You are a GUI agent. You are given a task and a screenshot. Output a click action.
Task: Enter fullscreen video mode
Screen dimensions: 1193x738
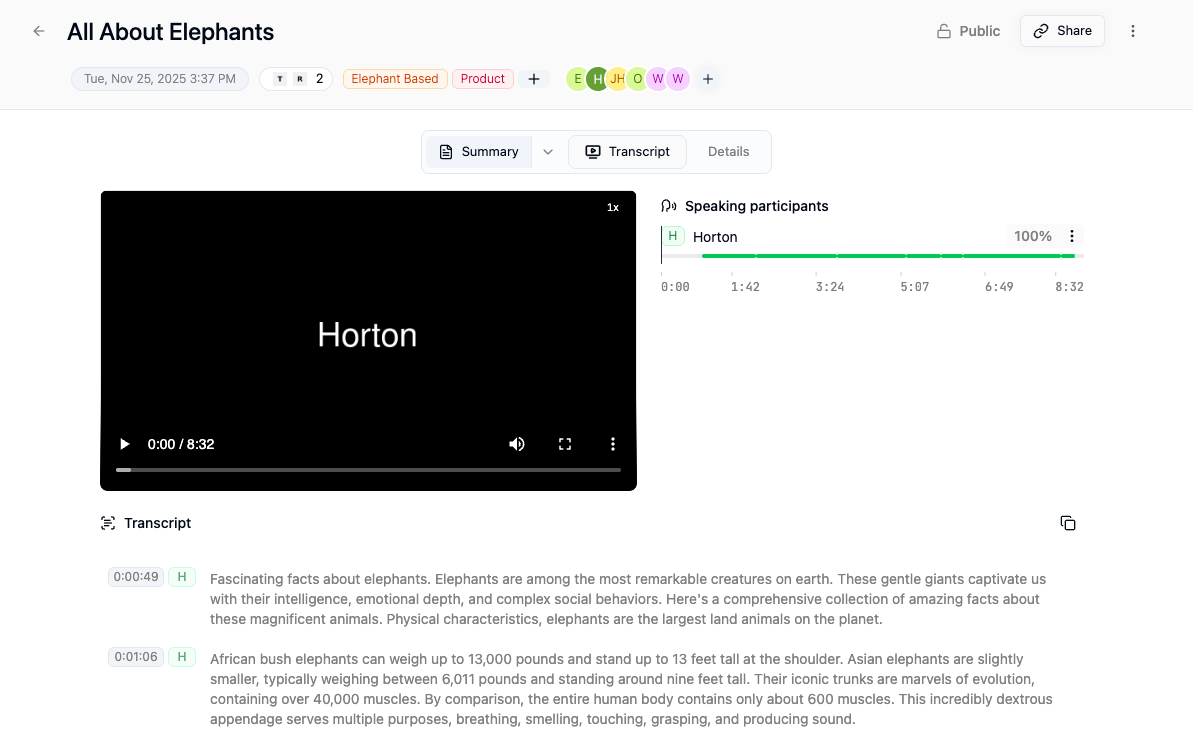tap(565, 444)
